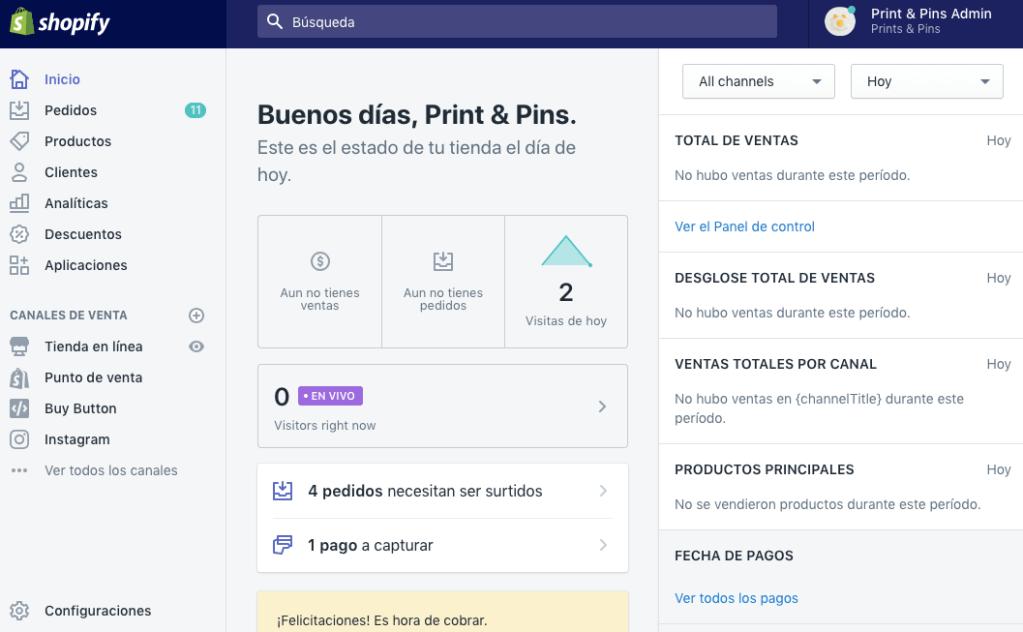This screenshot has width=1023, height=632.
Task: Click Ver todos los pagos link
Action: pos(736,598)
